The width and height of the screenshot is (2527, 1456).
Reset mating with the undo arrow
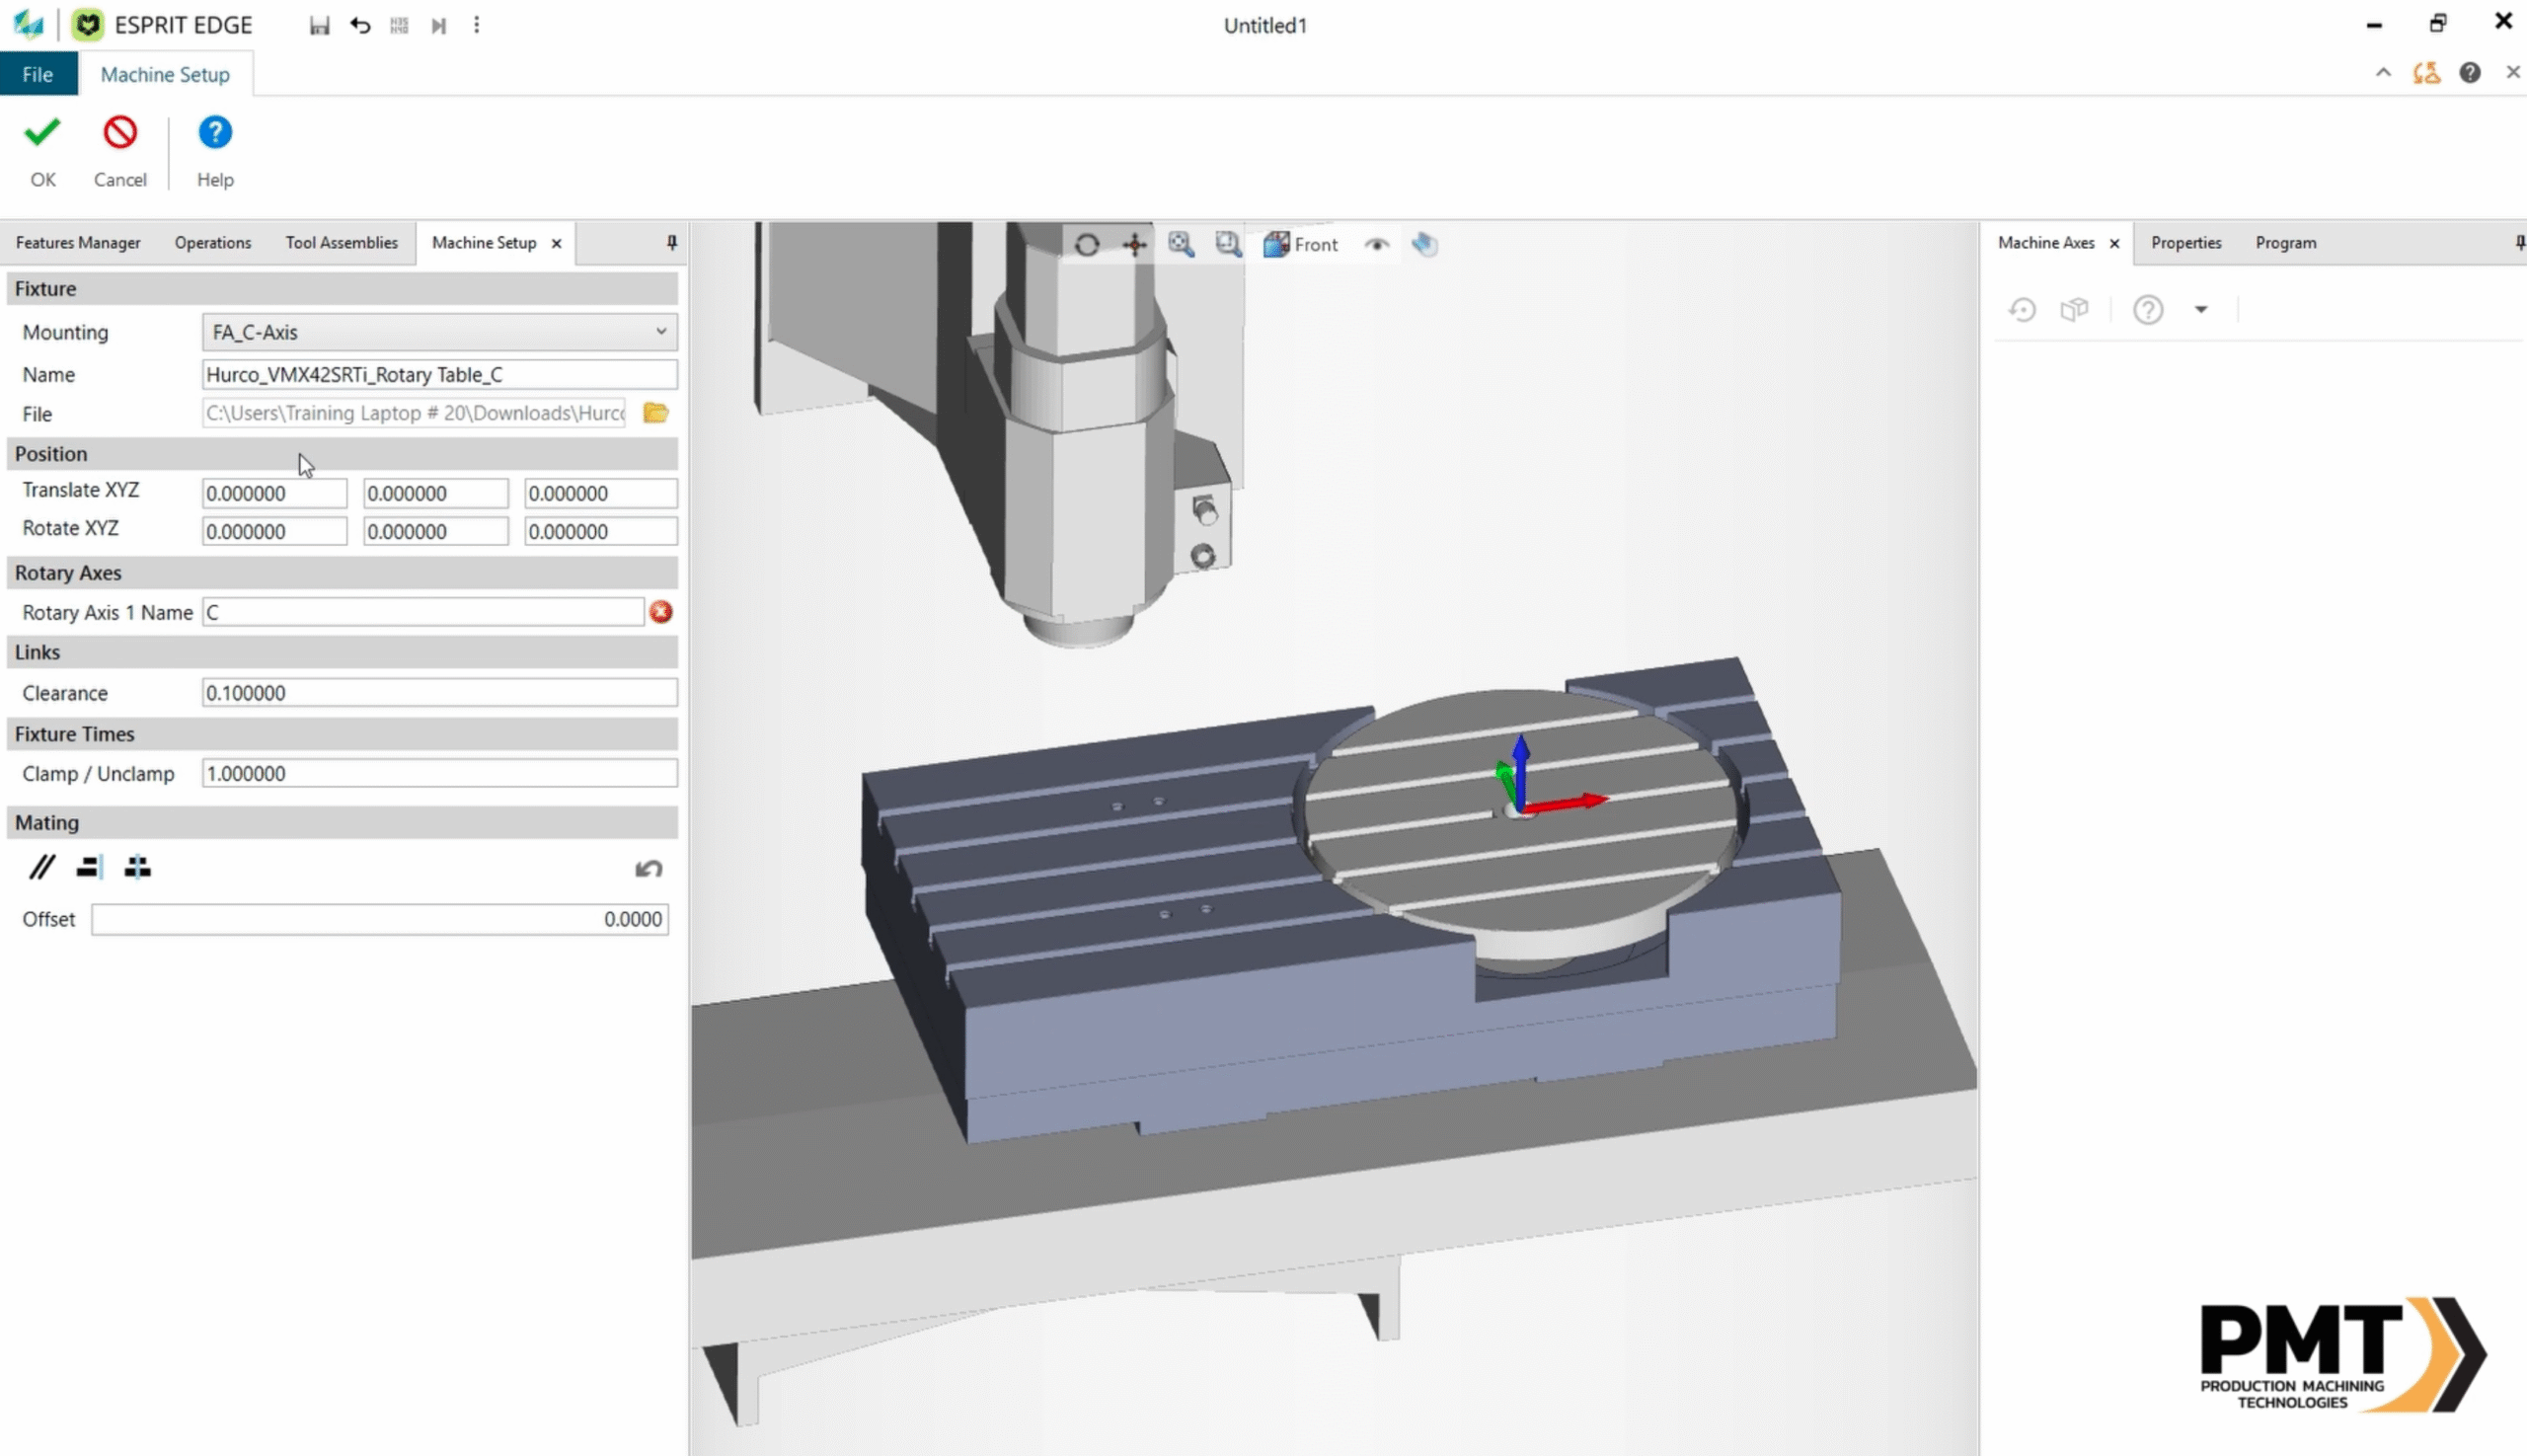648,868
